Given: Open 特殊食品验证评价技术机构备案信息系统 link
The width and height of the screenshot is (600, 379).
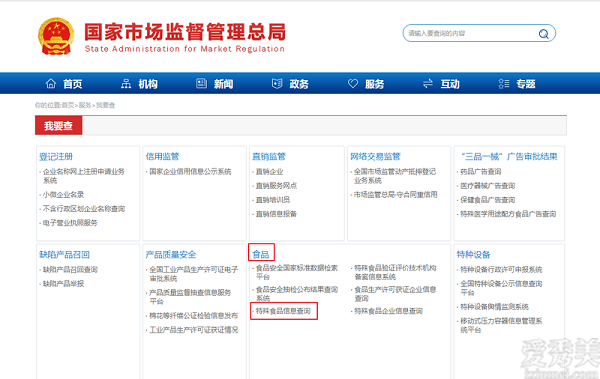Looking at the screenshot, I should [395, 272].
